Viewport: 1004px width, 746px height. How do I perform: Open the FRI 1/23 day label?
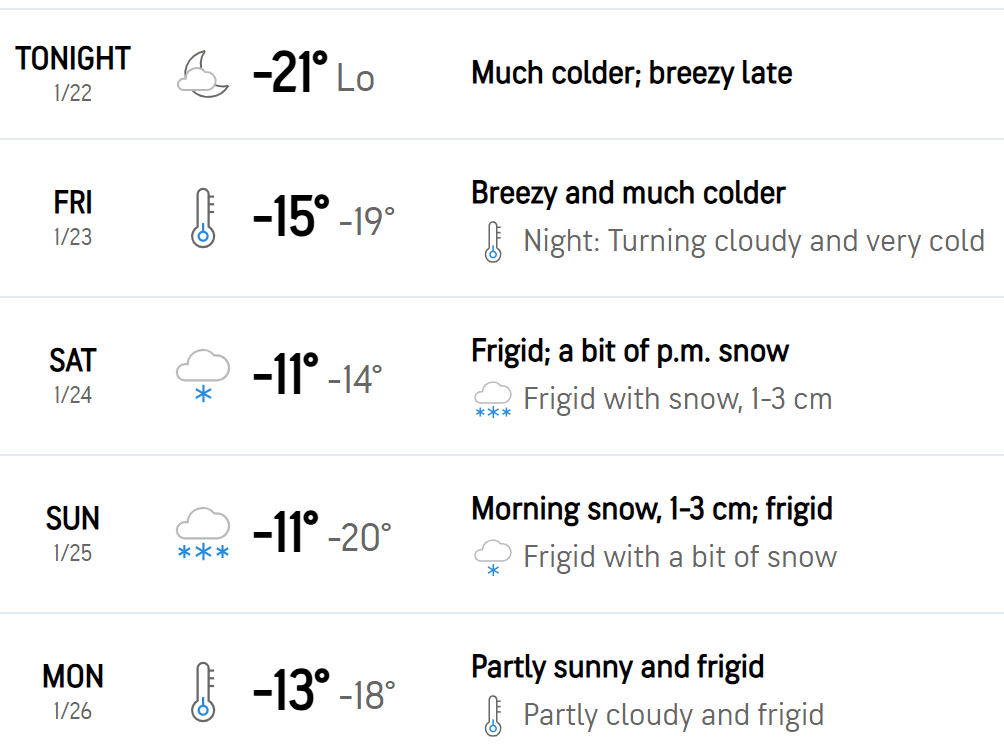(73, 216)
